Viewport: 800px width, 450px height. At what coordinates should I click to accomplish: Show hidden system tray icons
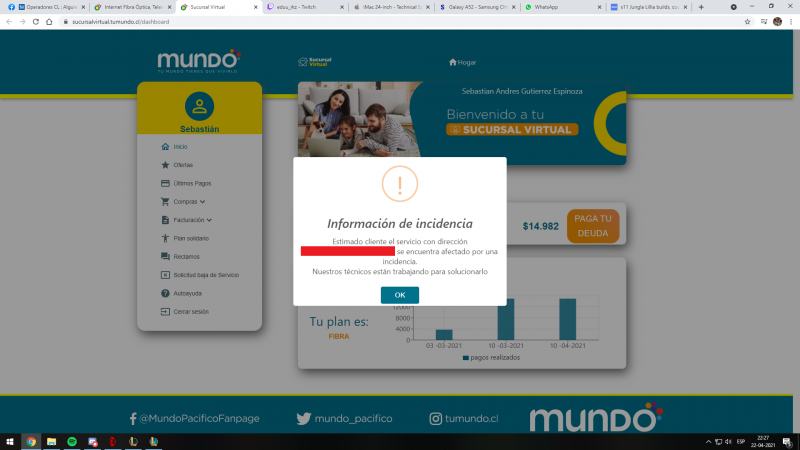coord(708,442)
